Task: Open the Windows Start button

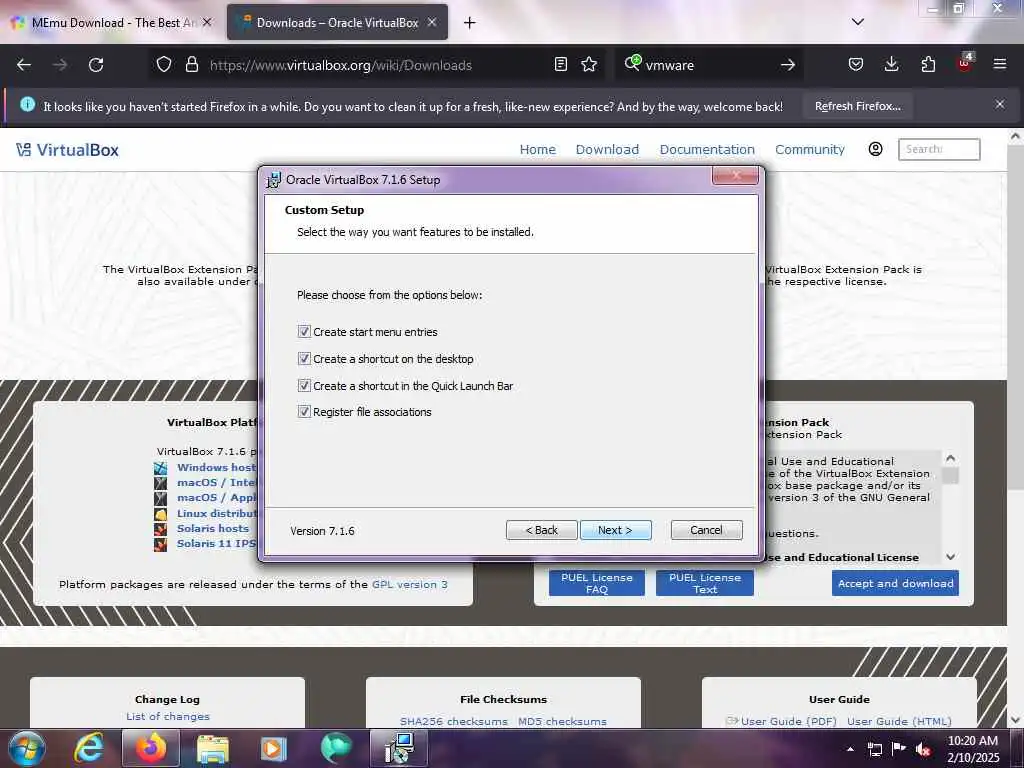Action: [x=27, y=748]
